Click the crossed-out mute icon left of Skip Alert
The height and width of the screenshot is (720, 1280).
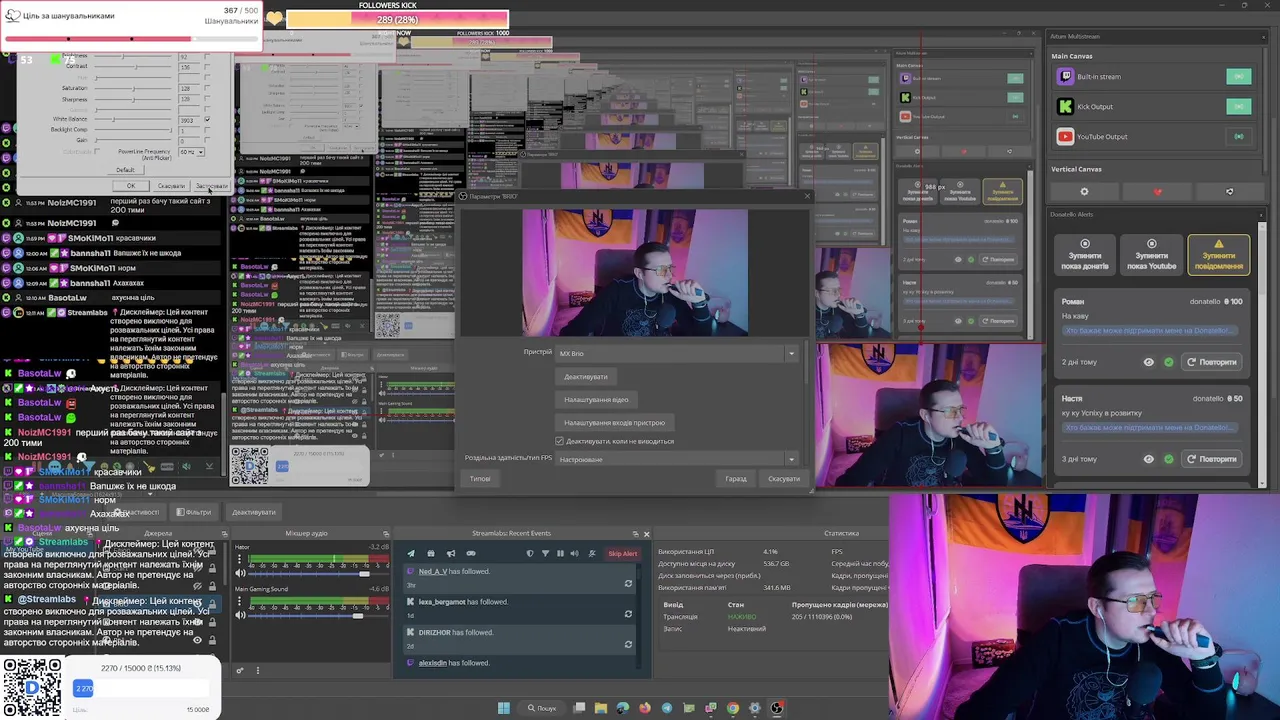tap(592, 553)
